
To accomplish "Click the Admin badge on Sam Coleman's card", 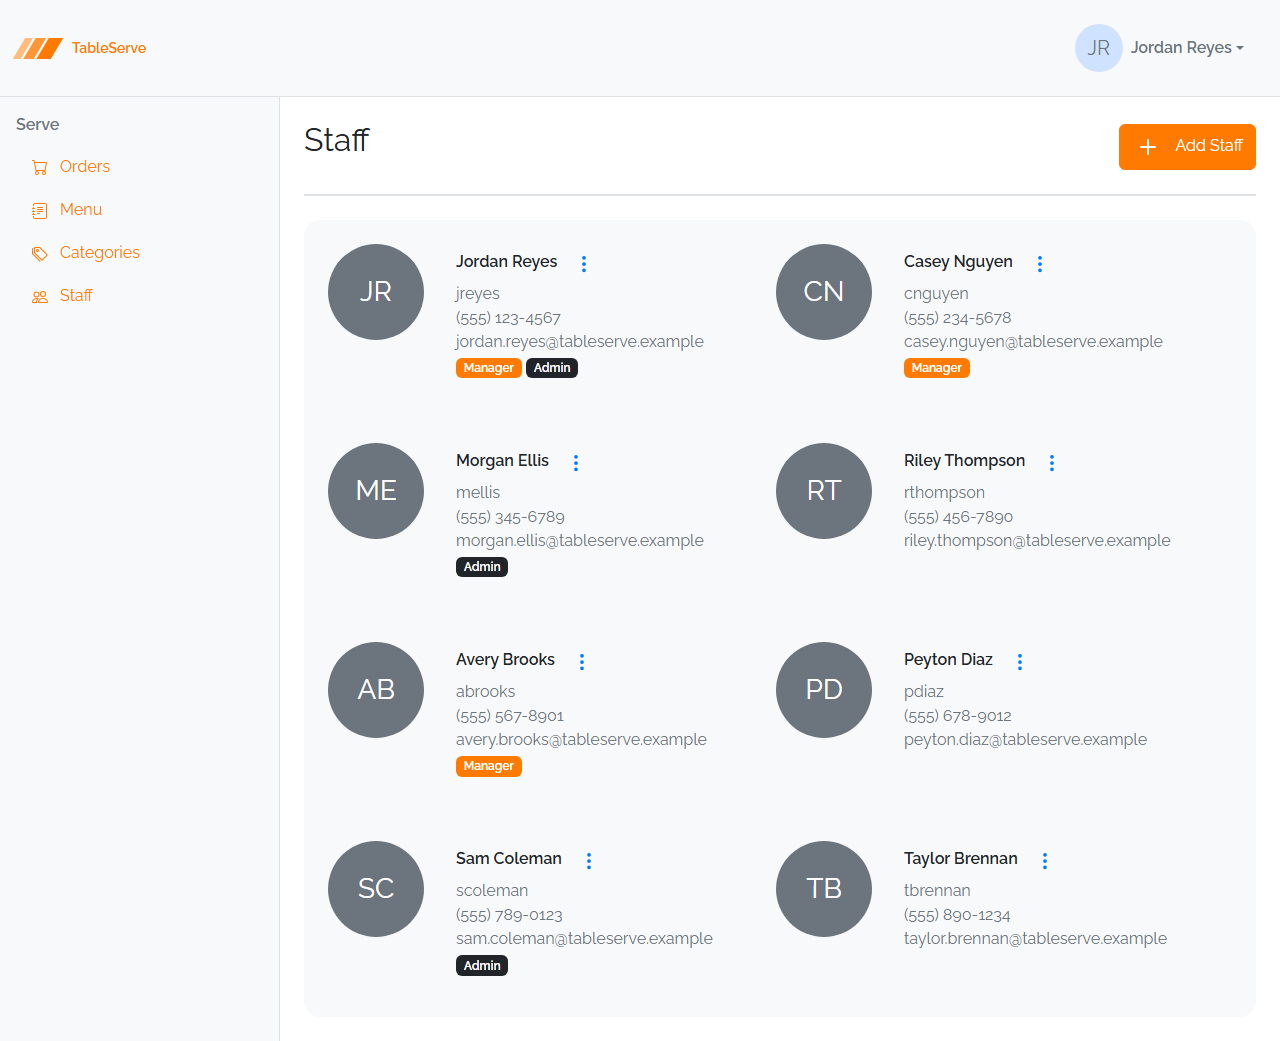I will pyautogui.click(x=482, y=965).
